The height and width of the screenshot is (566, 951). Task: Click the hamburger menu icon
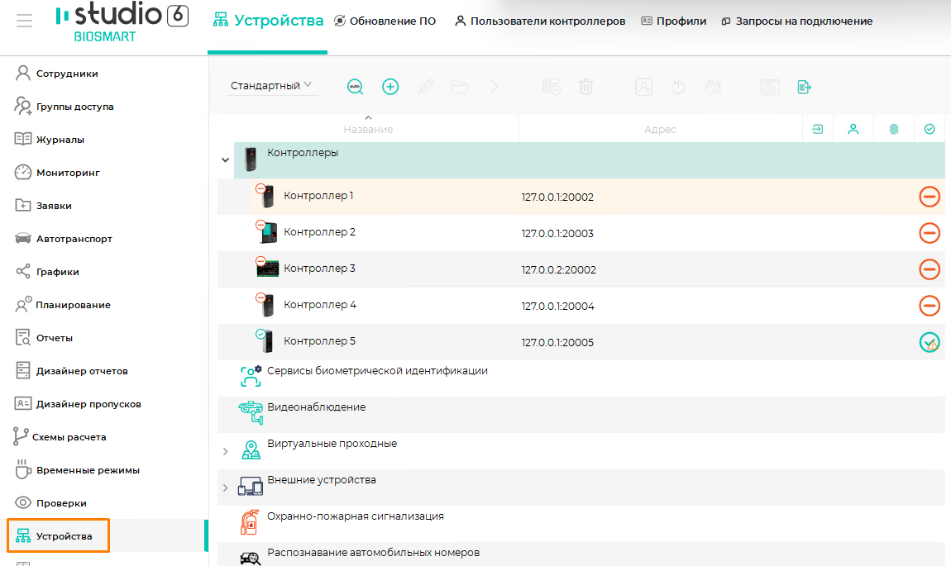24,21
